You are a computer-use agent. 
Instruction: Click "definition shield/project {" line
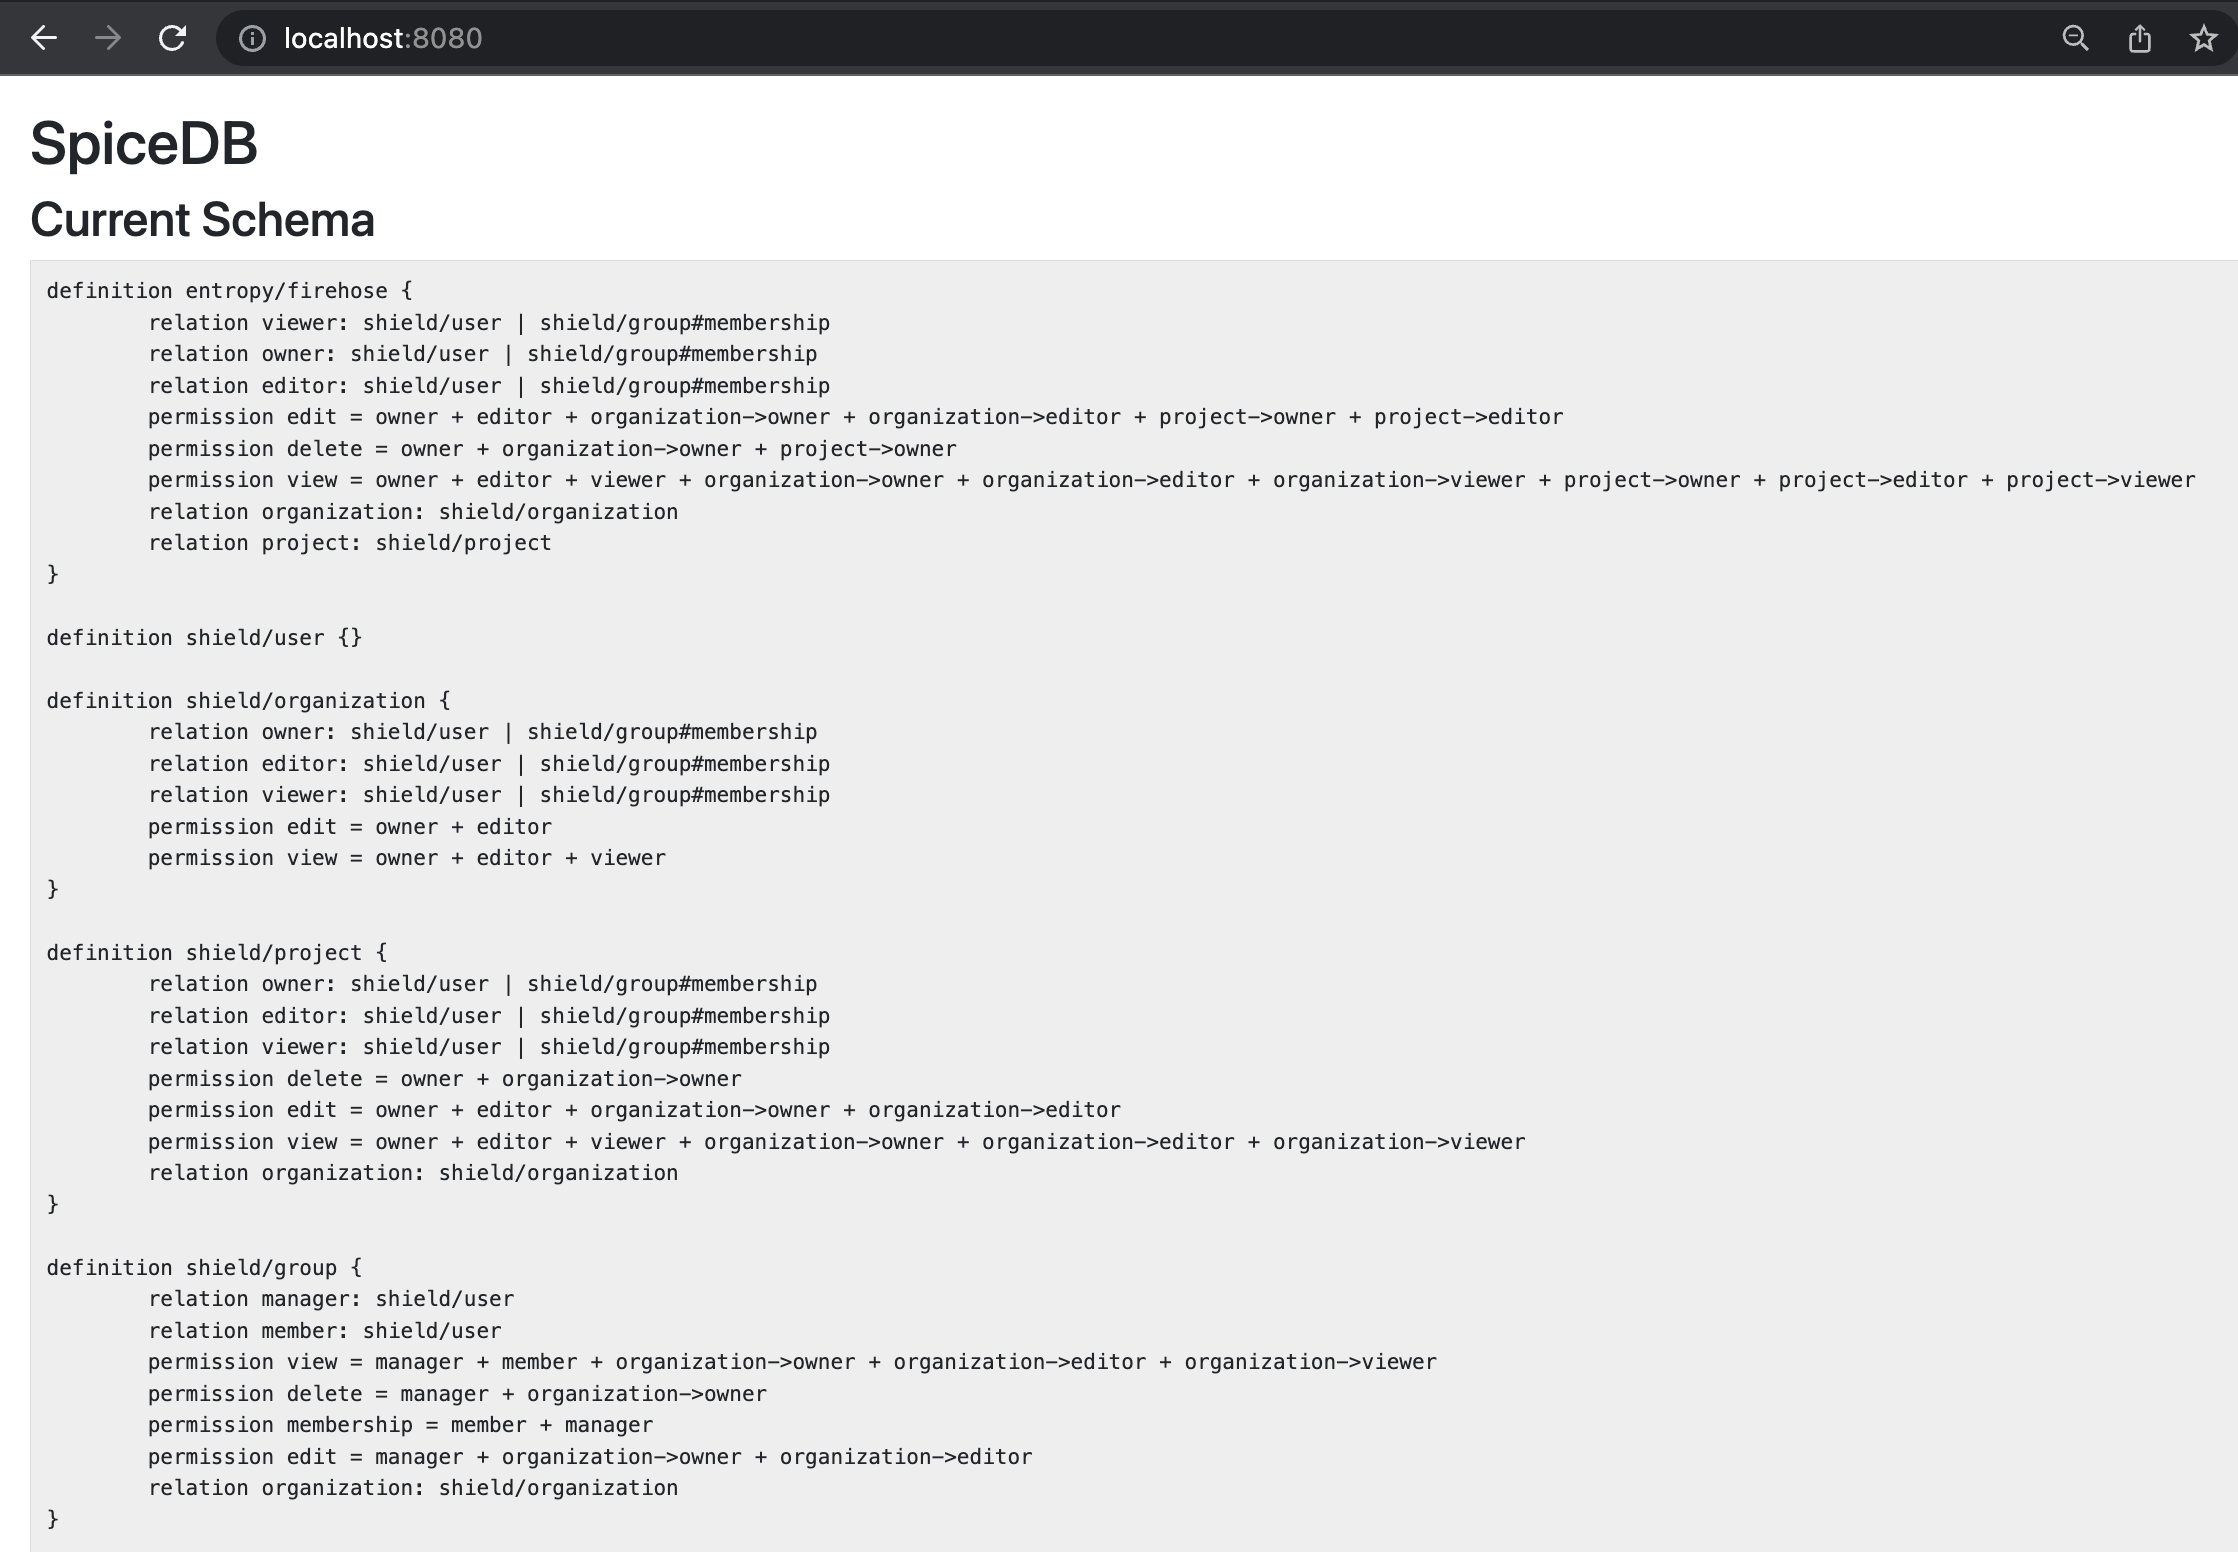point(216,953)
